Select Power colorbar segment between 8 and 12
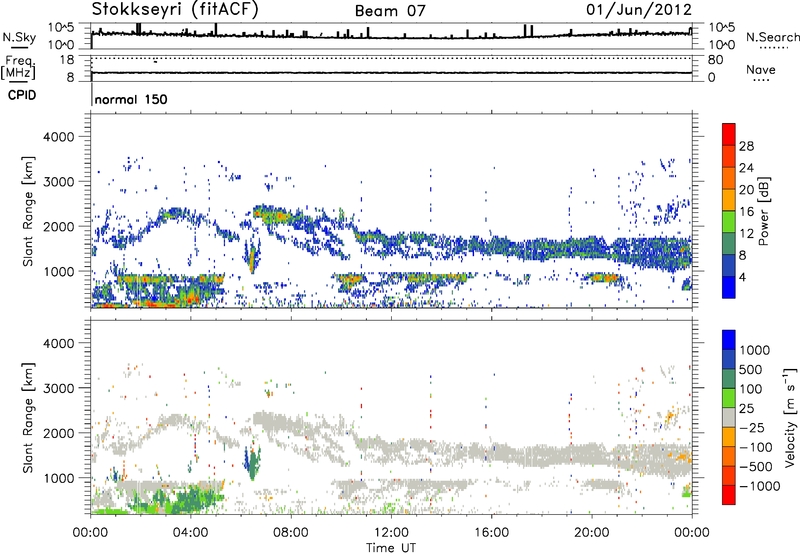The width and height of the screenshot is (800, 554). point(729,244)
